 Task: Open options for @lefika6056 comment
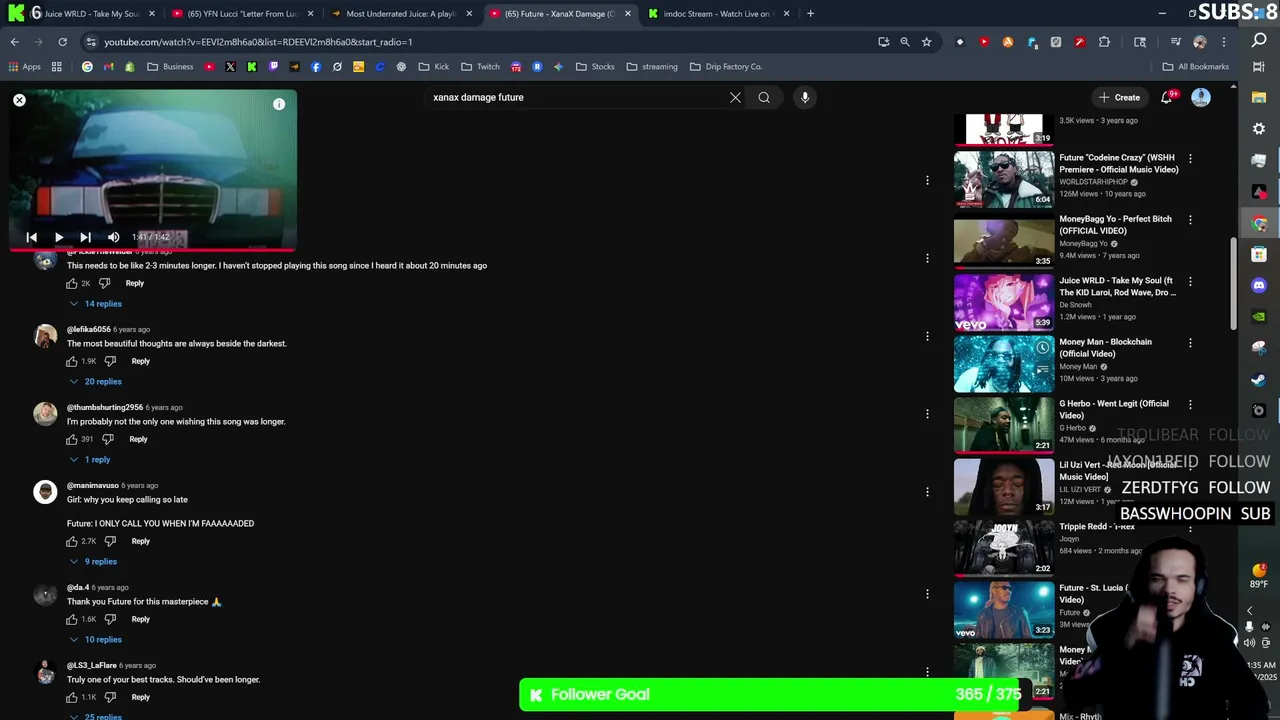point(927,336)
